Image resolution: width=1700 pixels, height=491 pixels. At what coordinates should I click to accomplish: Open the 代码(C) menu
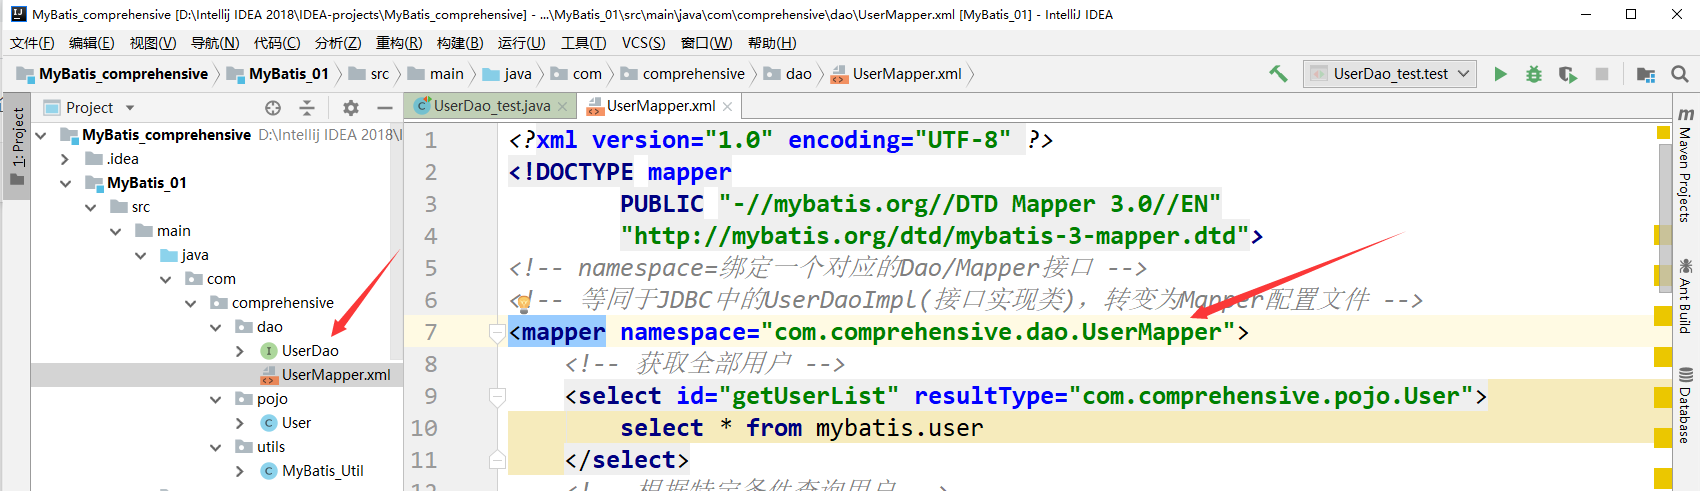[277, 43]
